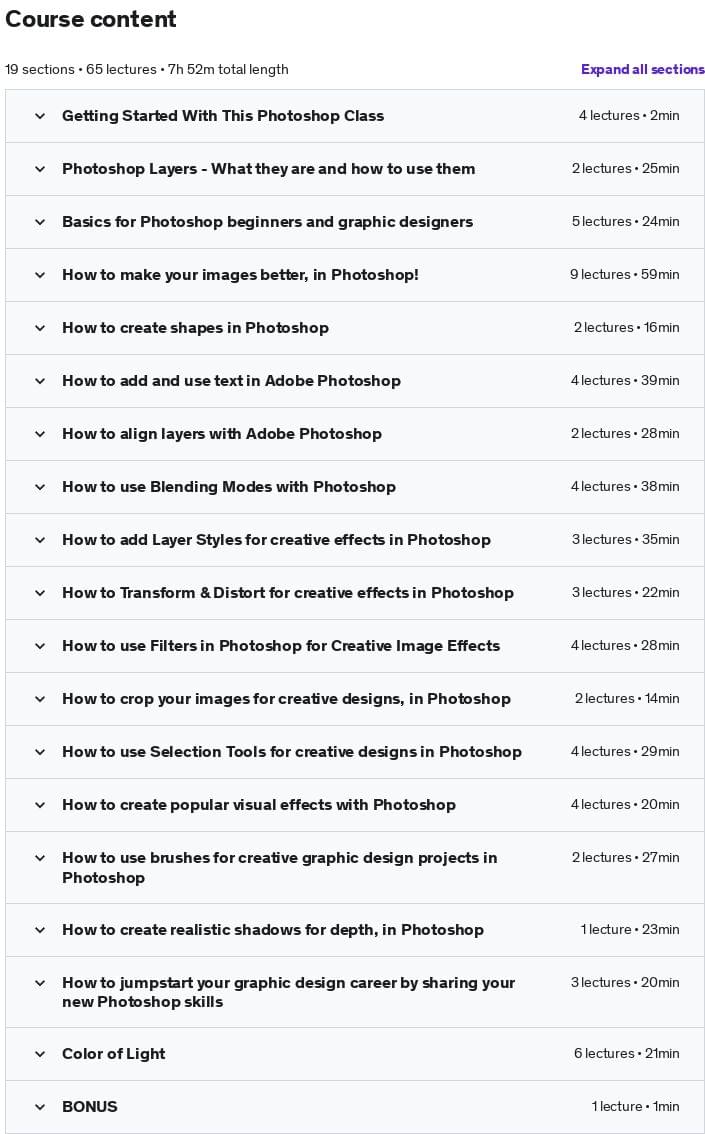Image resolution: width=705 pixels, height=1134 pixels.
Task: Expand the Getting Started chevron
Action: tap(40, 116)
